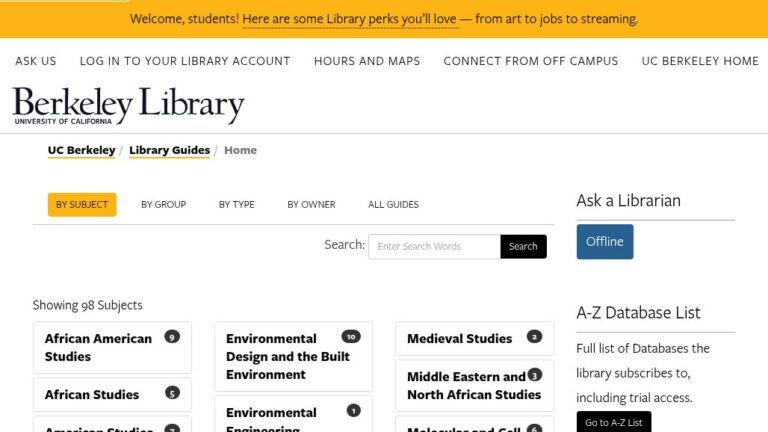Switch to the By Group tab
This screenshot has width=768, height=432.
164,205
